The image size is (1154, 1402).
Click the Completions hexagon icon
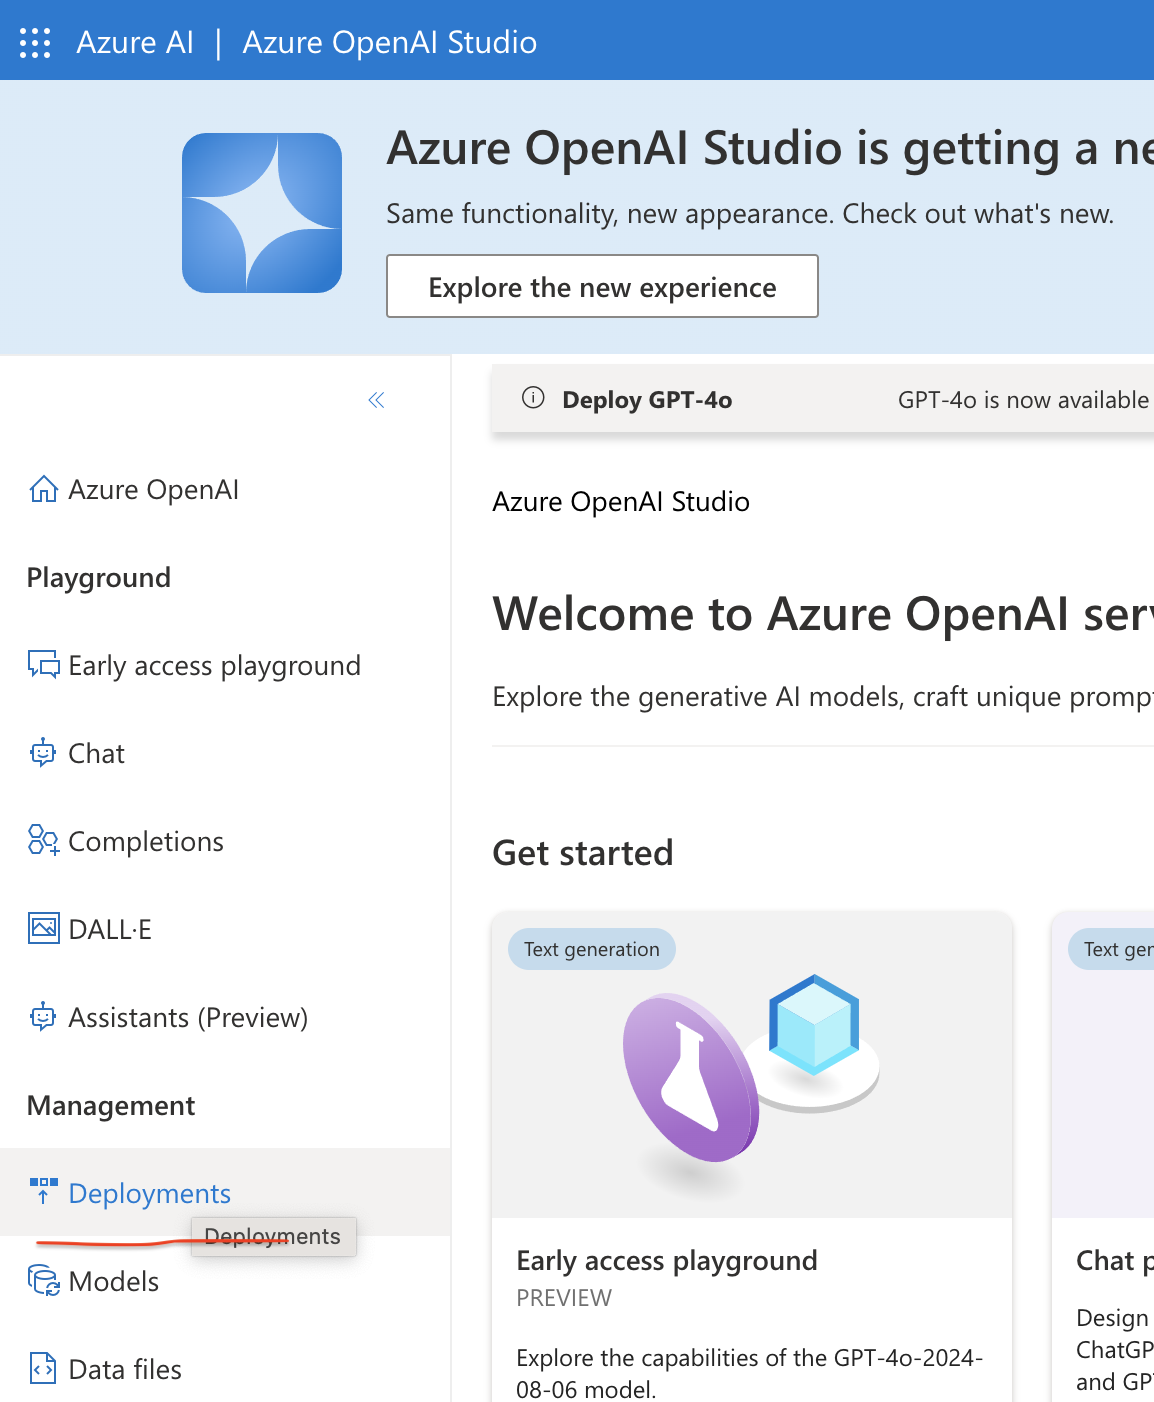(43, 841)
